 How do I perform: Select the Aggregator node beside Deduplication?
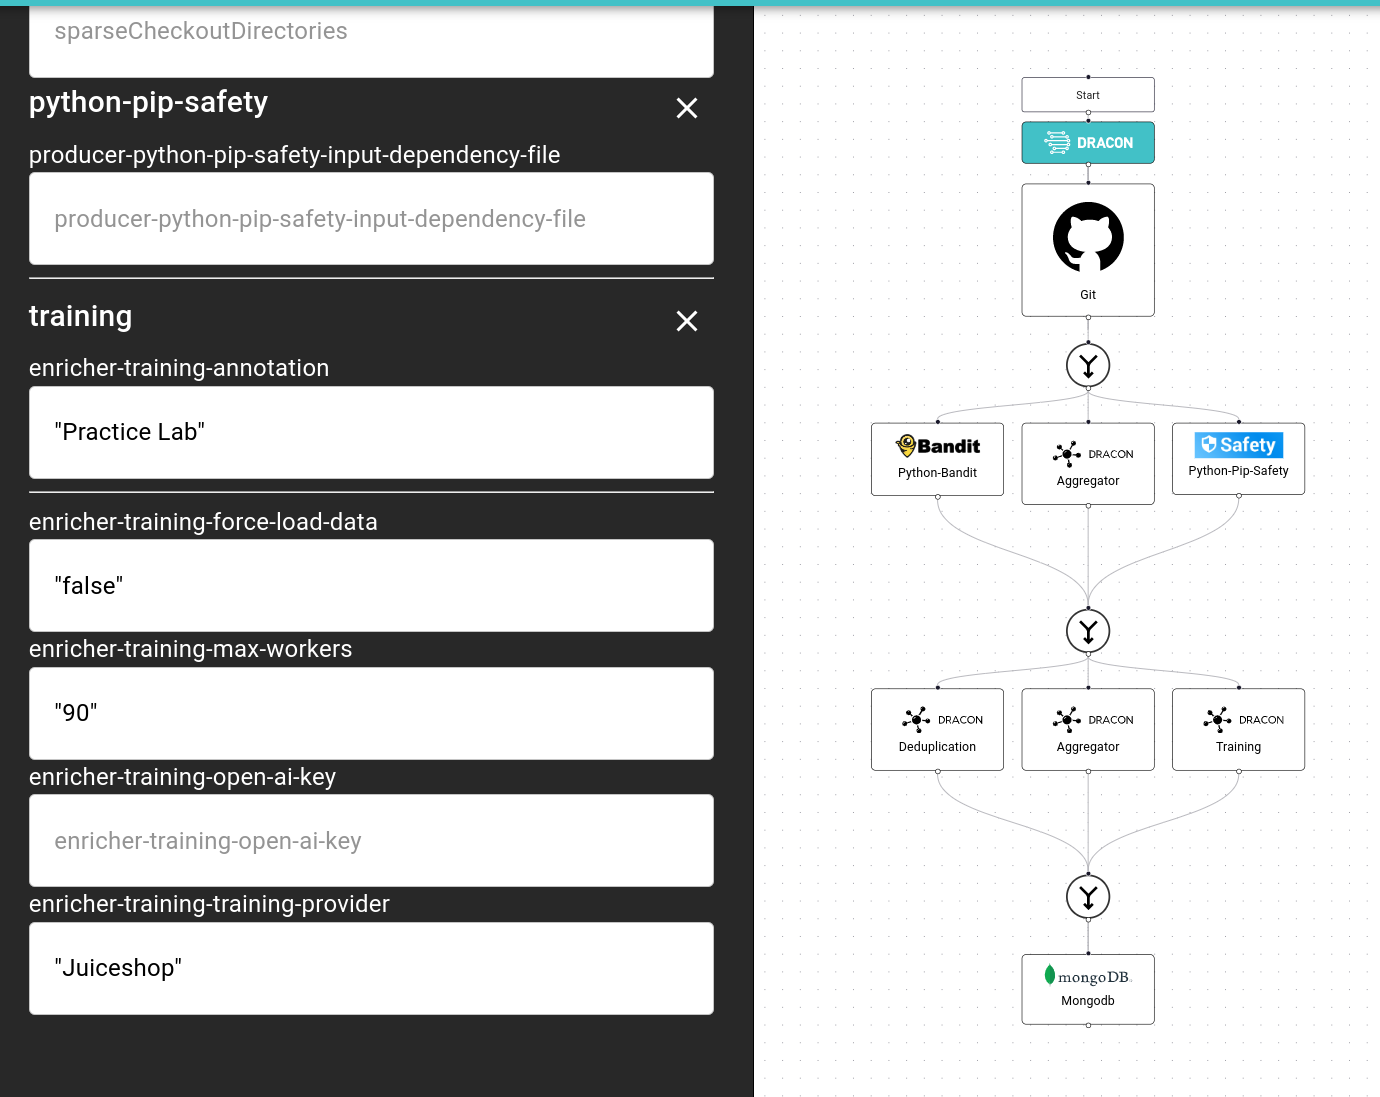pyautogui.click(x=1088, y=730)
